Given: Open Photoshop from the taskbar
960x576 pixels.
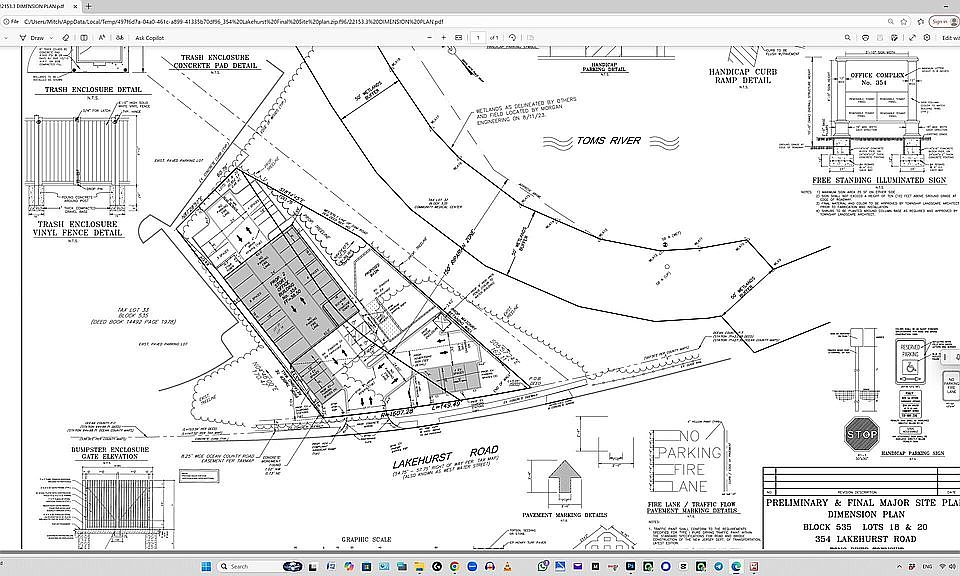Looking at the screenshot, I should click(x=629, y=566).
